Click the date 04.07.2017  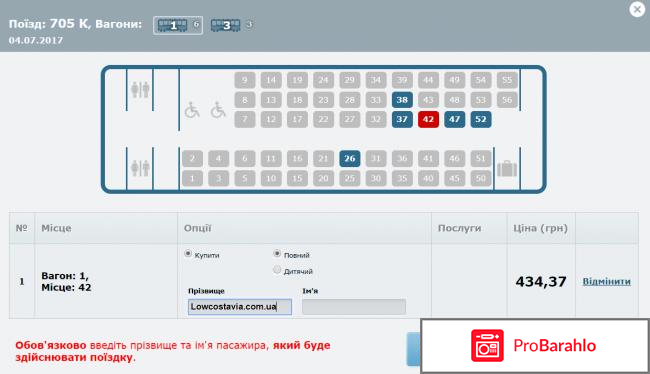36,41
